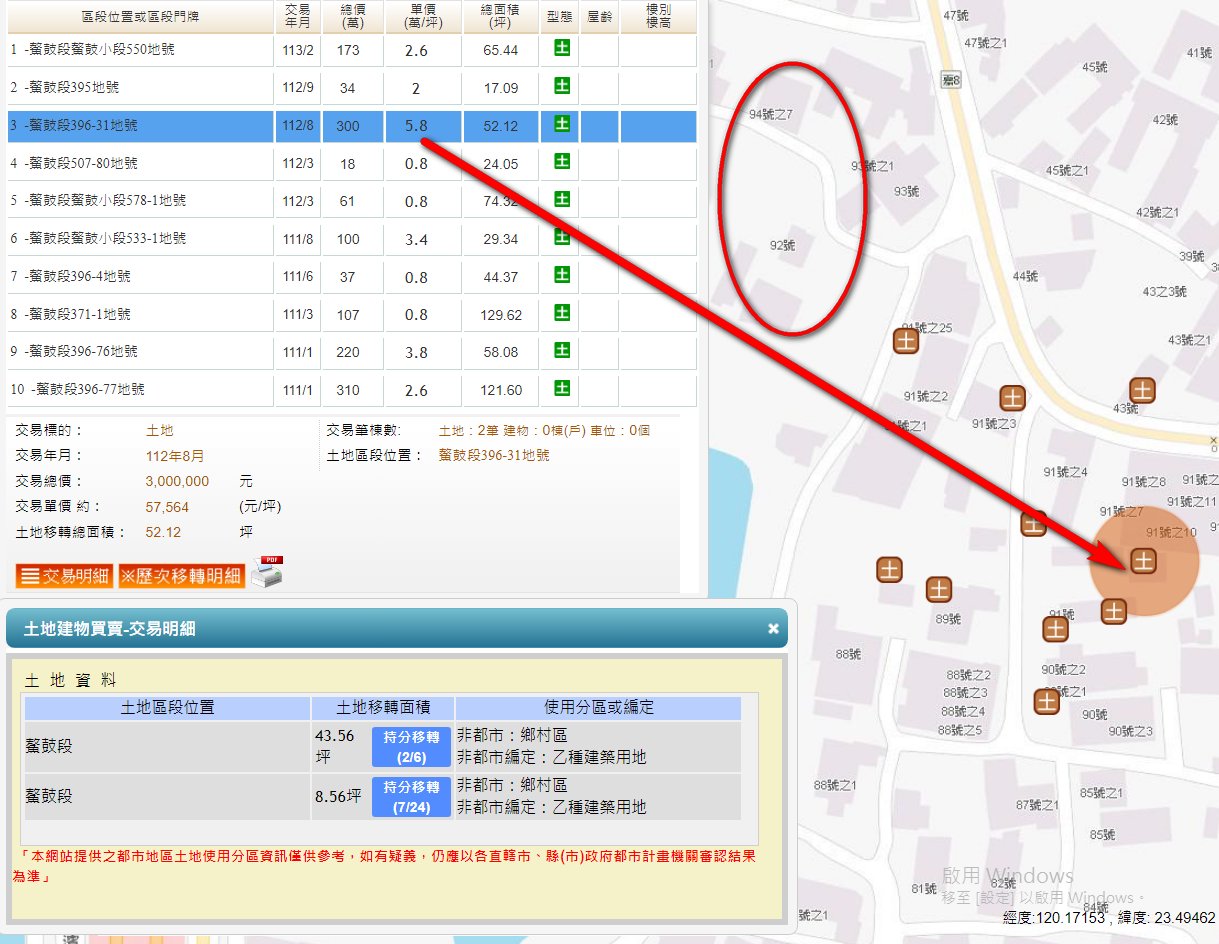Click the 寮8 road shield on the map
The height and width of the screenshot is (944, 1219).
tap(951, 80)
